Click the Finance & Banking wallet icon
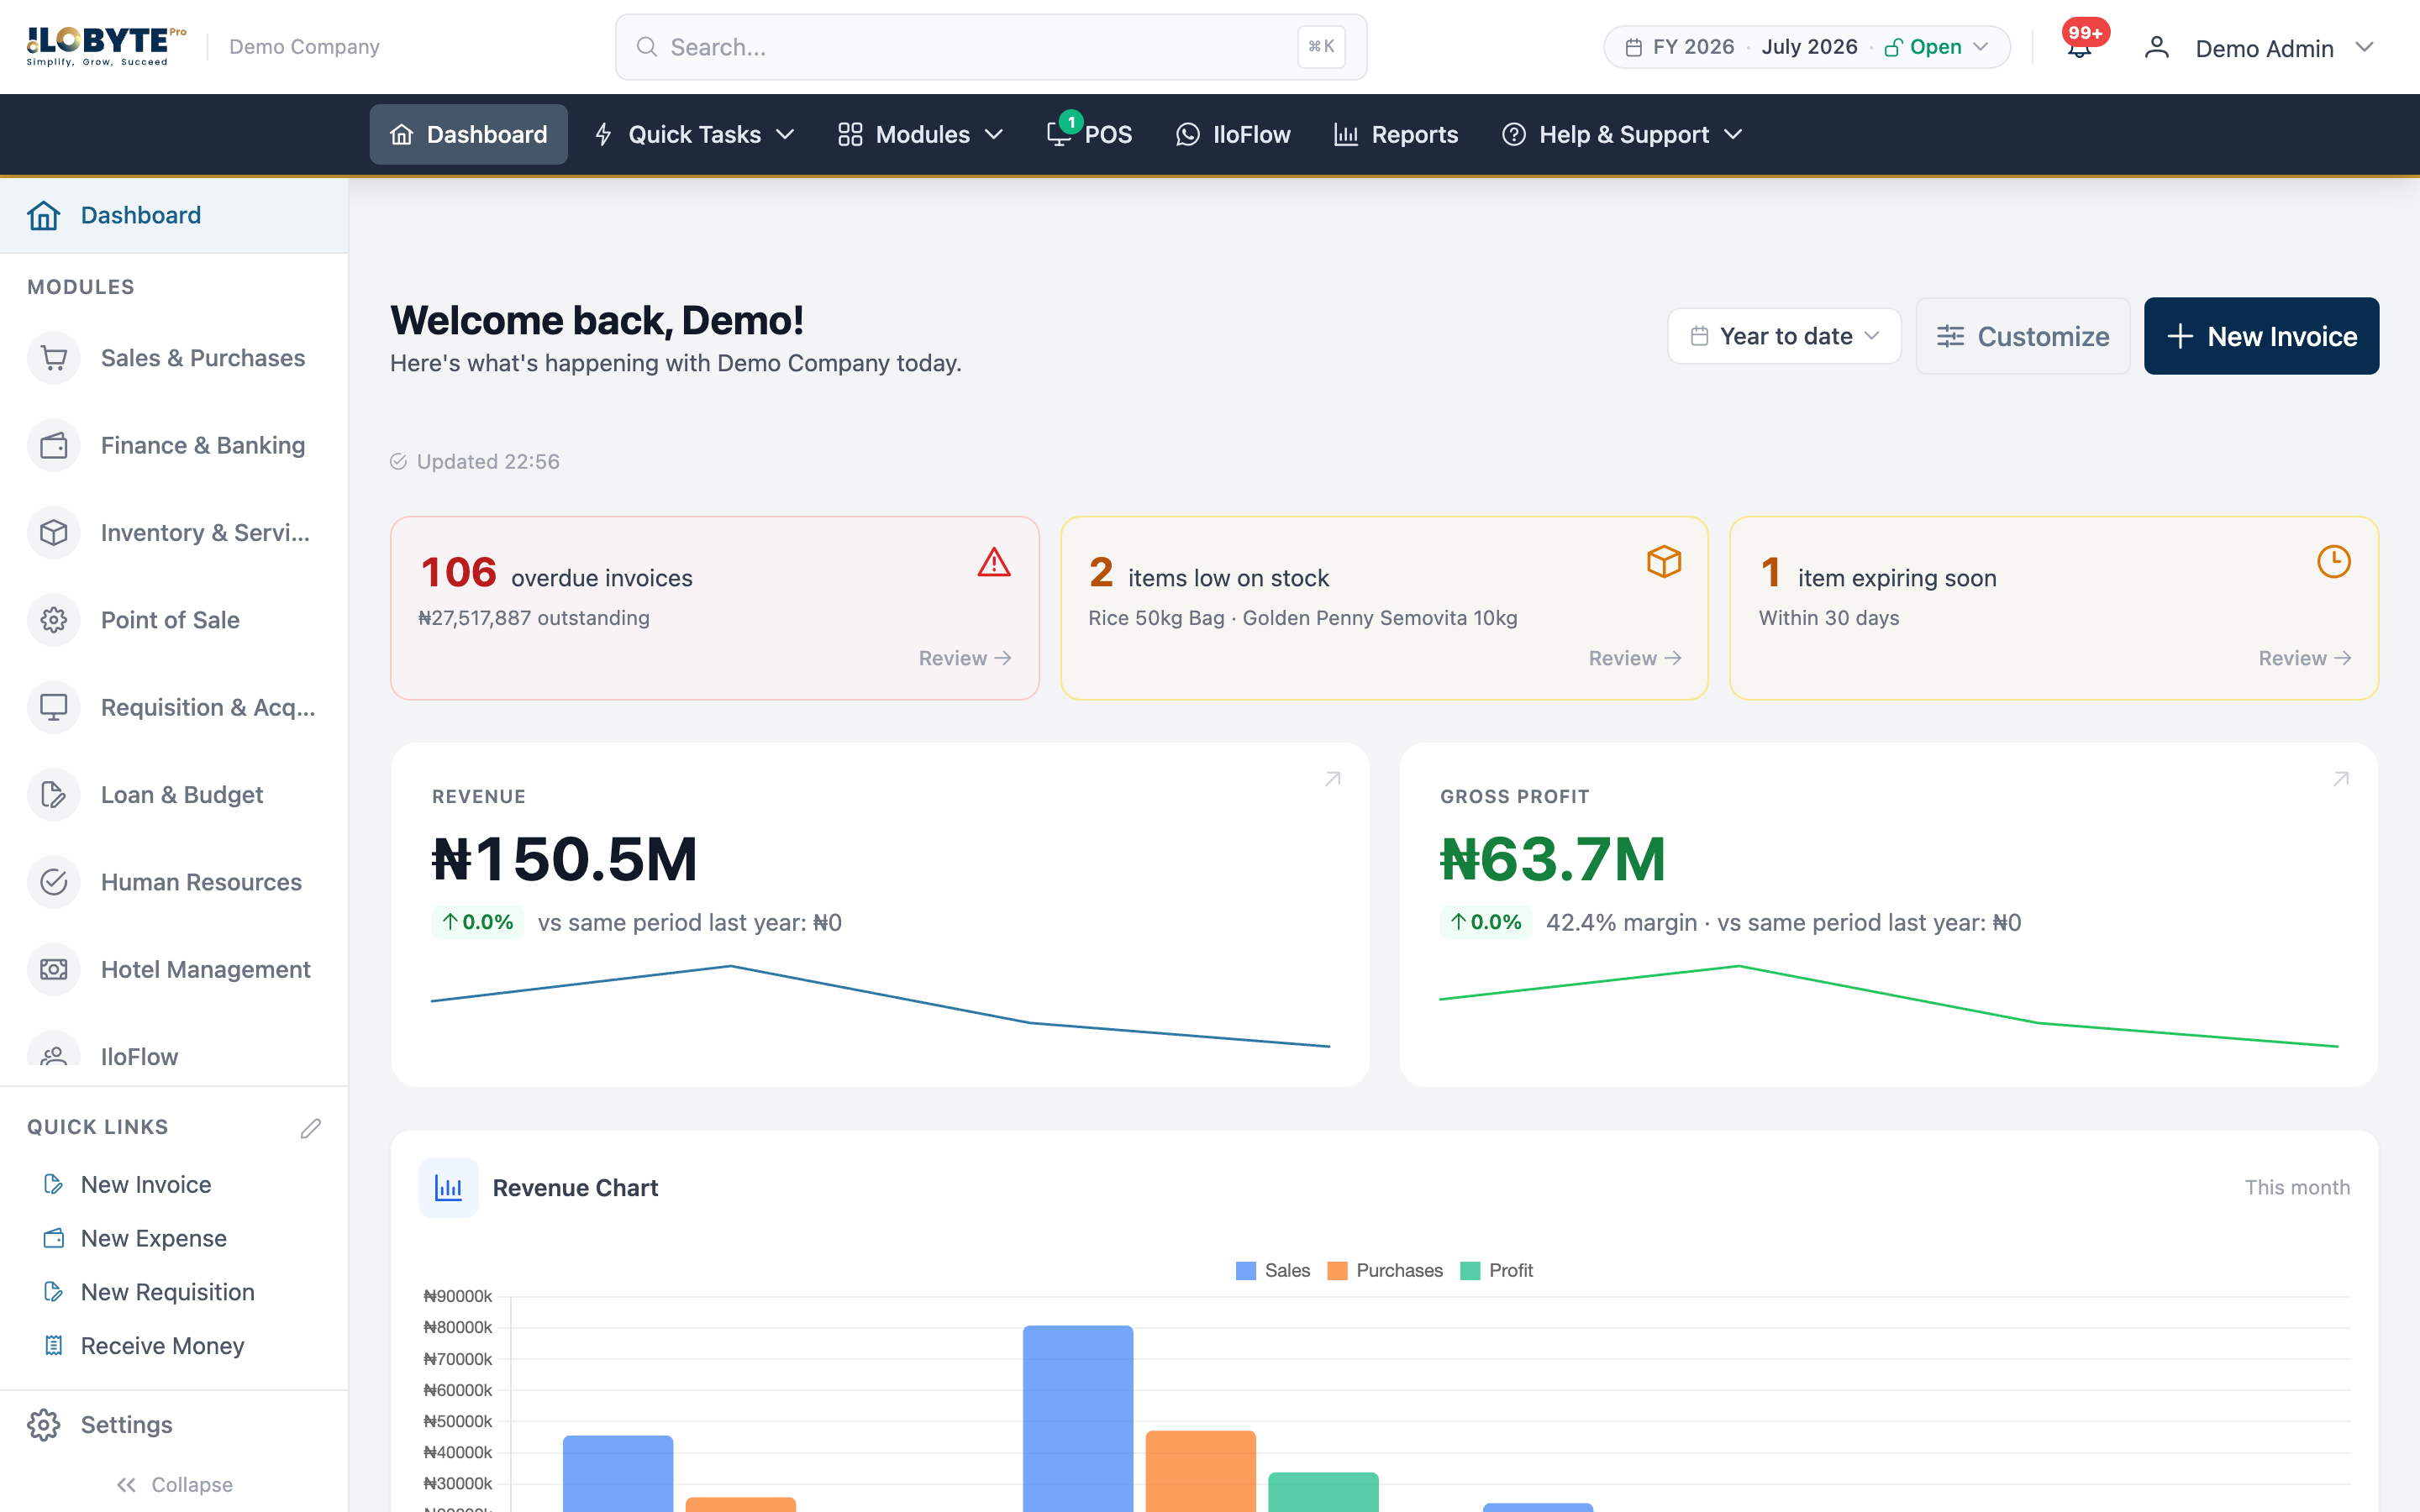2420x1512 pixels. (x=54, y=445)
